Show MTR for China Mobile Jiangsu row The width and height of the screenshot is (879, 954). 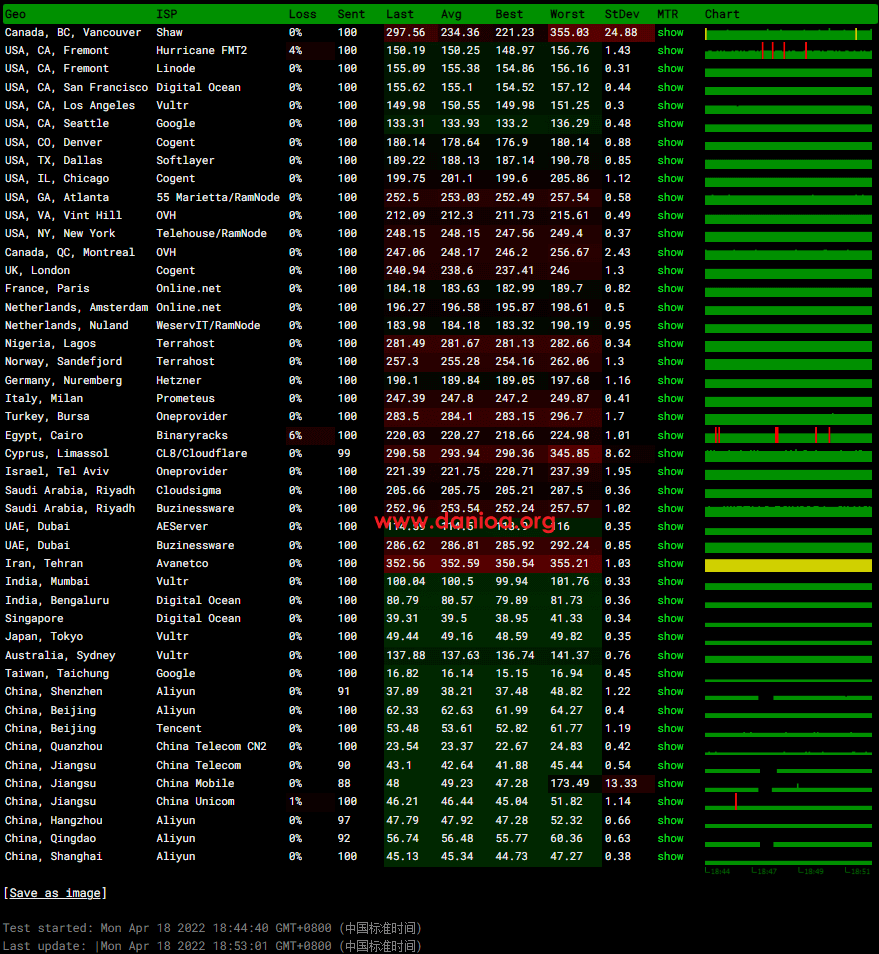[x=670, y=784]
